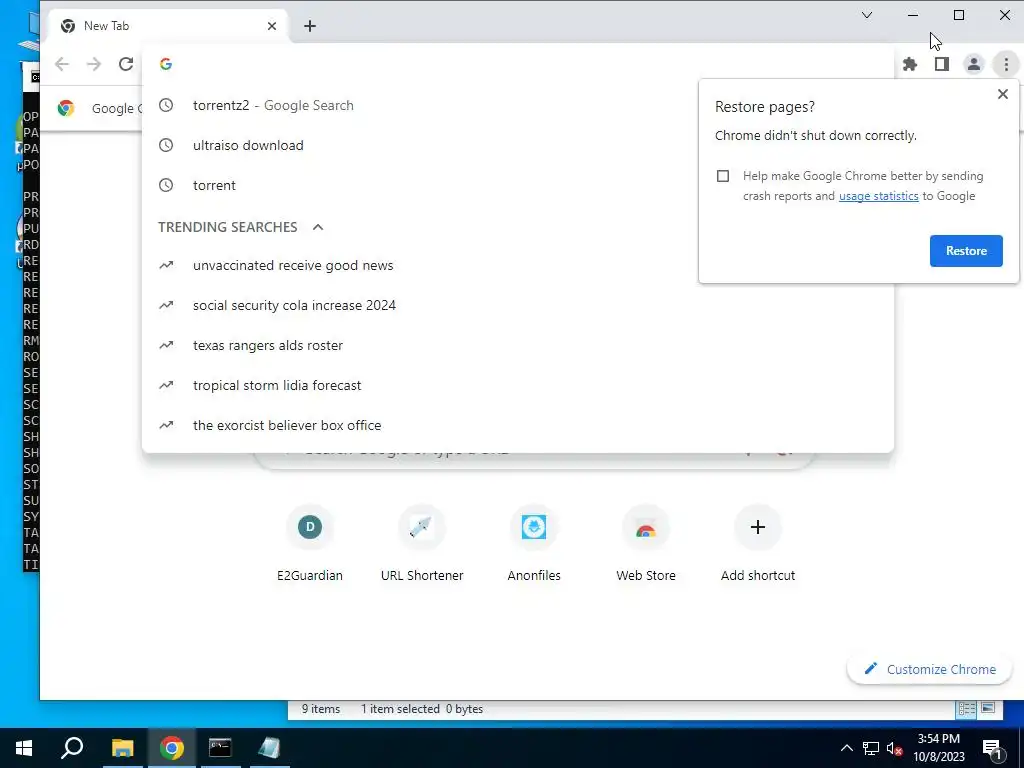This screenshot has height=768, width=1024.
Task: Choose tropical storm lidia forecast suggestion
Action: 517,385
